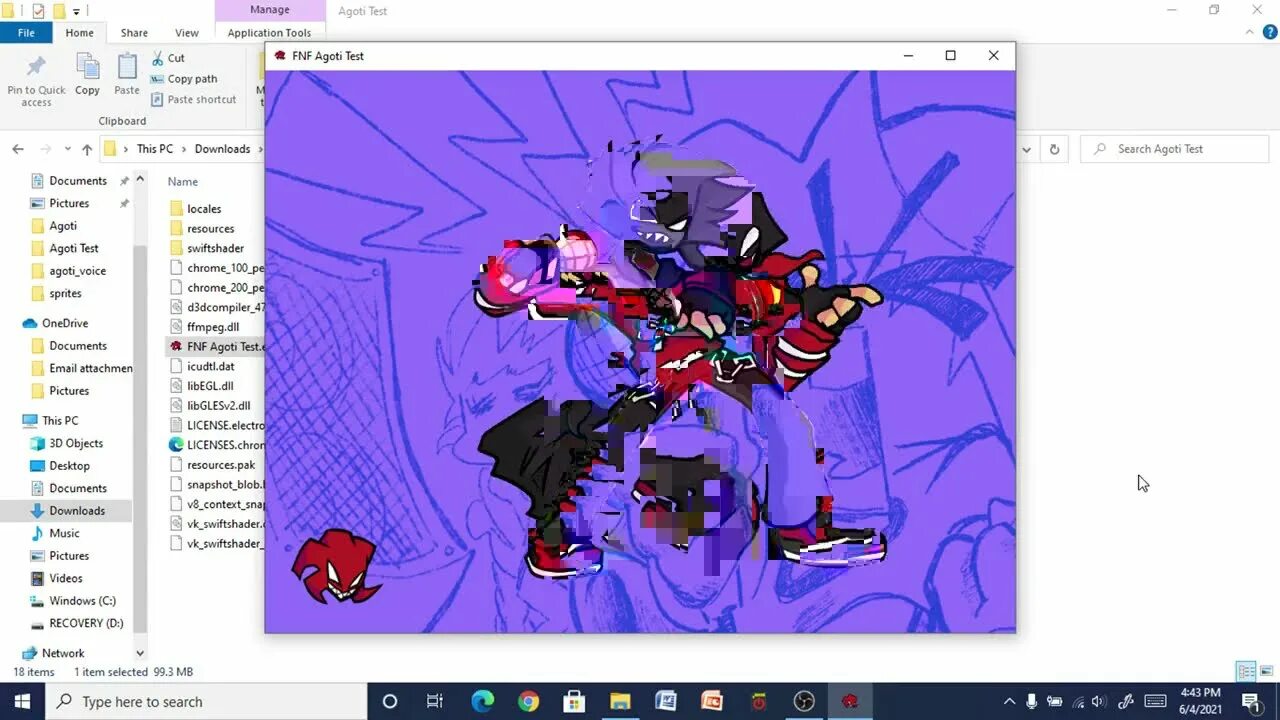Screen dimensions: 1280x720
Task: Select the swiftshader folder
Action: pos(215,248)
